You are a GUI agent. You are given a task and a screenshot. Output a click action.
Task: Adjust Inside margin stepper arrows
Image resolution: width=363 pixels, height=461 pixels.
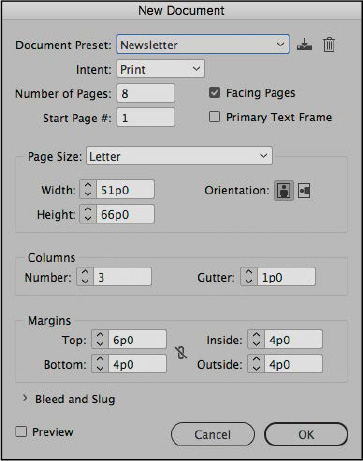(256, 339)
